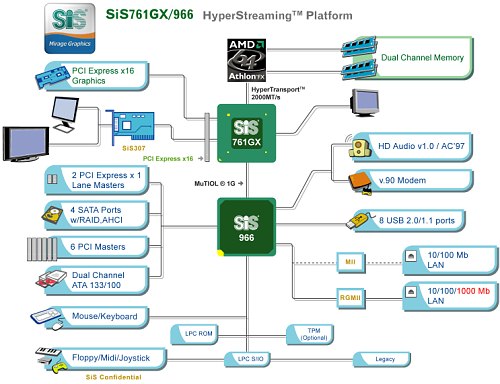Screen dimensions: 500x384
Task: Click the LPC ROM box
Action: (x=194, y=334)
